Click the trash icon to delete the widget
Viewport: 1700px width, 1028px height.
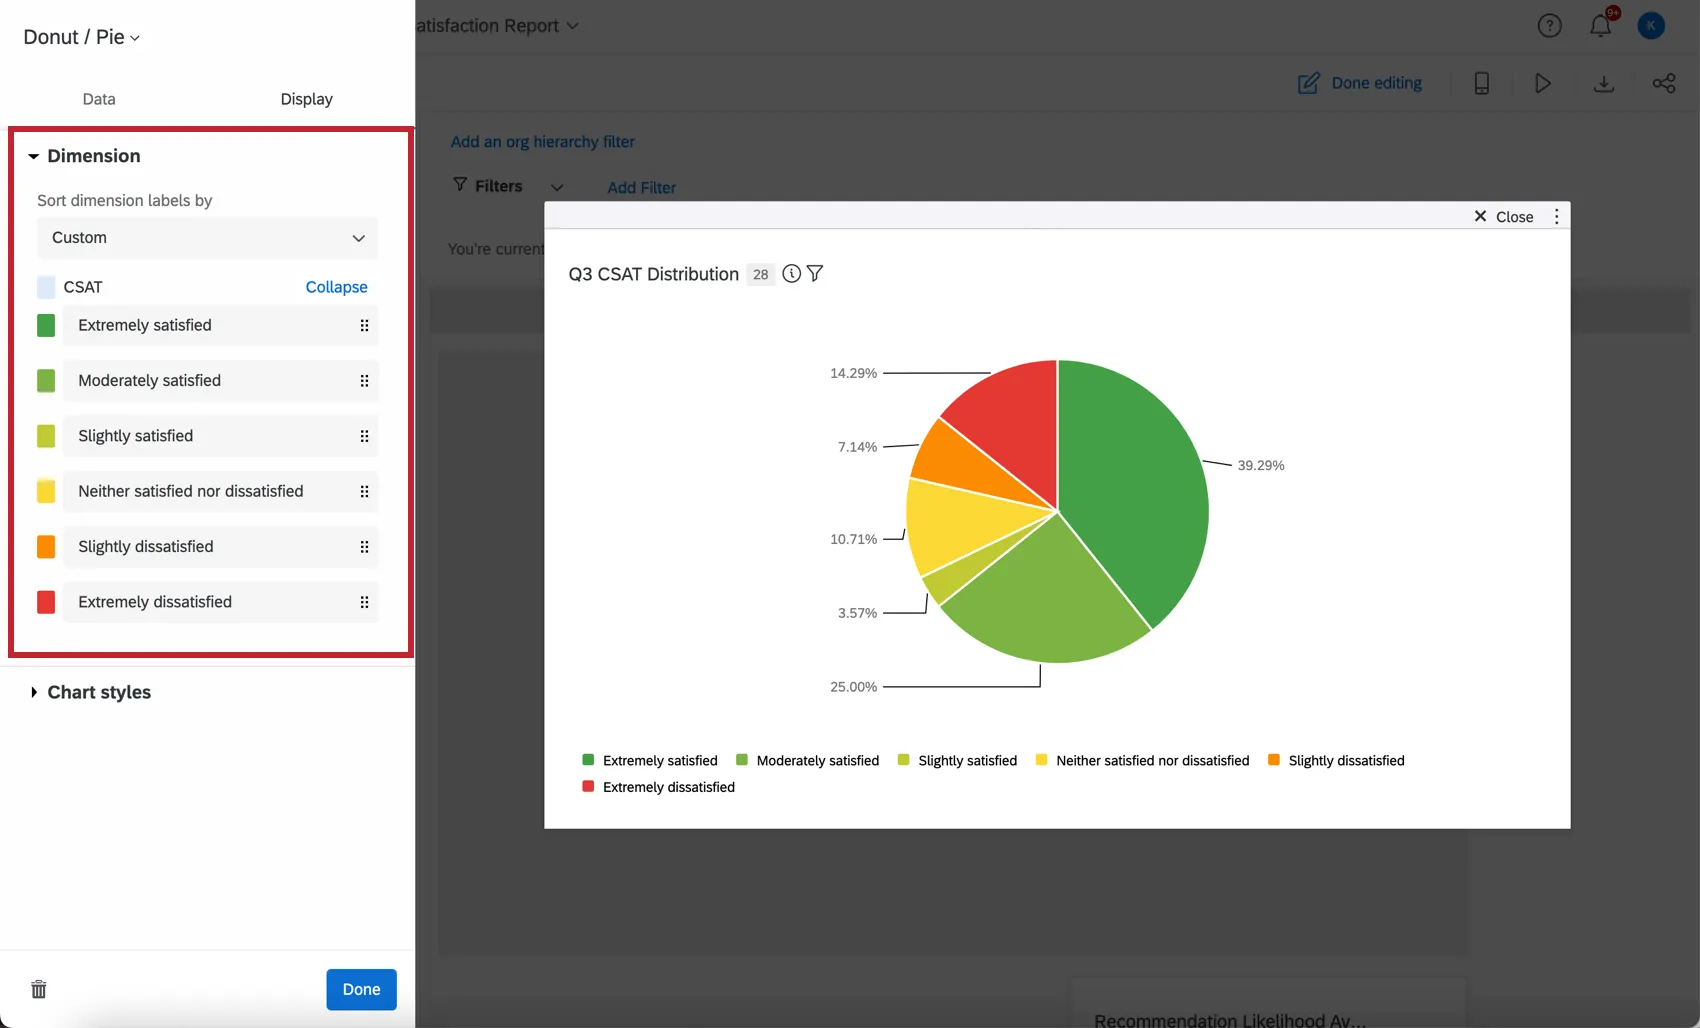39,989
